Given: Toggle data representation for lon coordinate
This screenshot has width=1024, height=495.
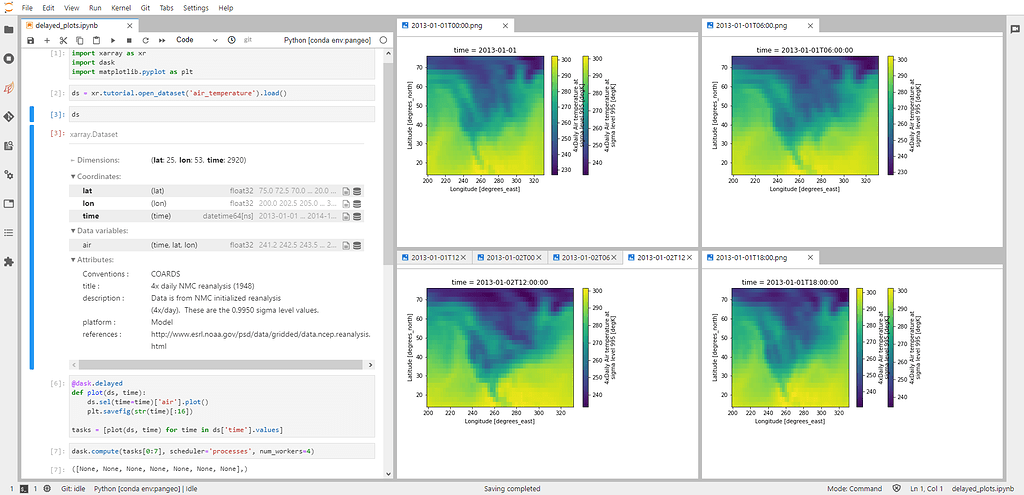Looking at the screenshot, I should (357, 203).
